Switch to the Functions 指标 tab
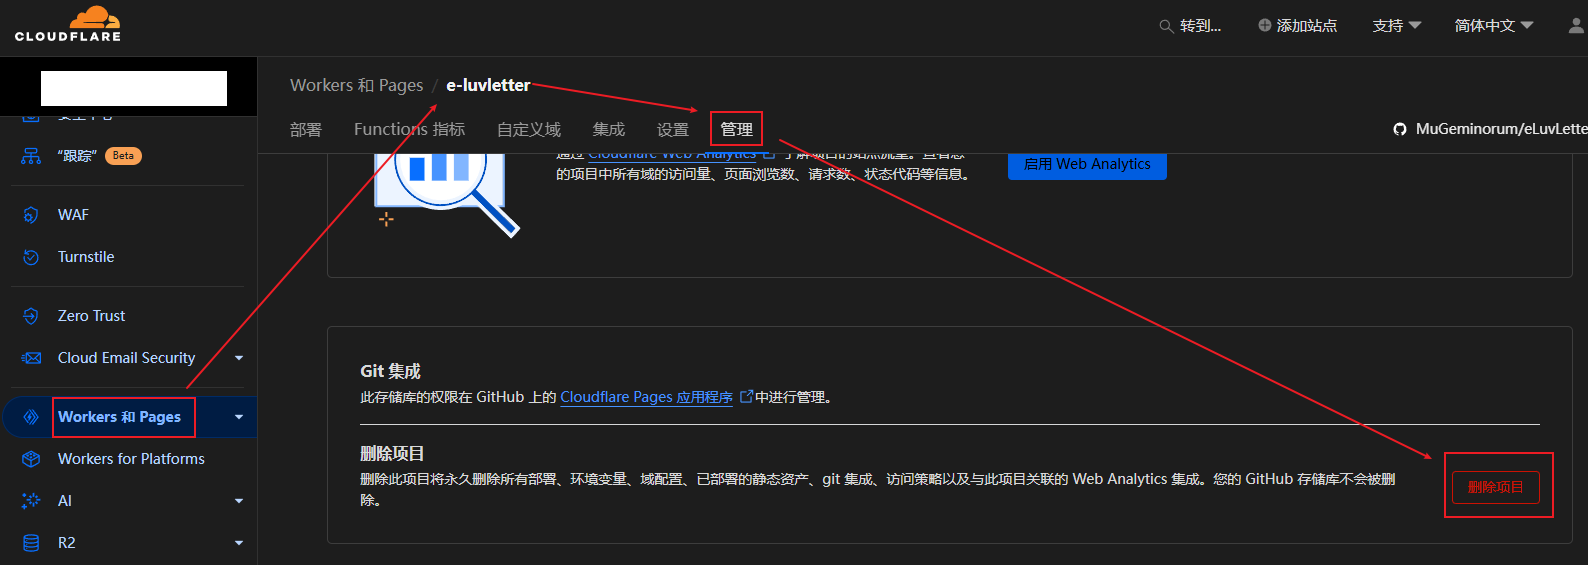The height and width of the screenshot is (565, 1588). pyautogui.click(x=409, y=130)
